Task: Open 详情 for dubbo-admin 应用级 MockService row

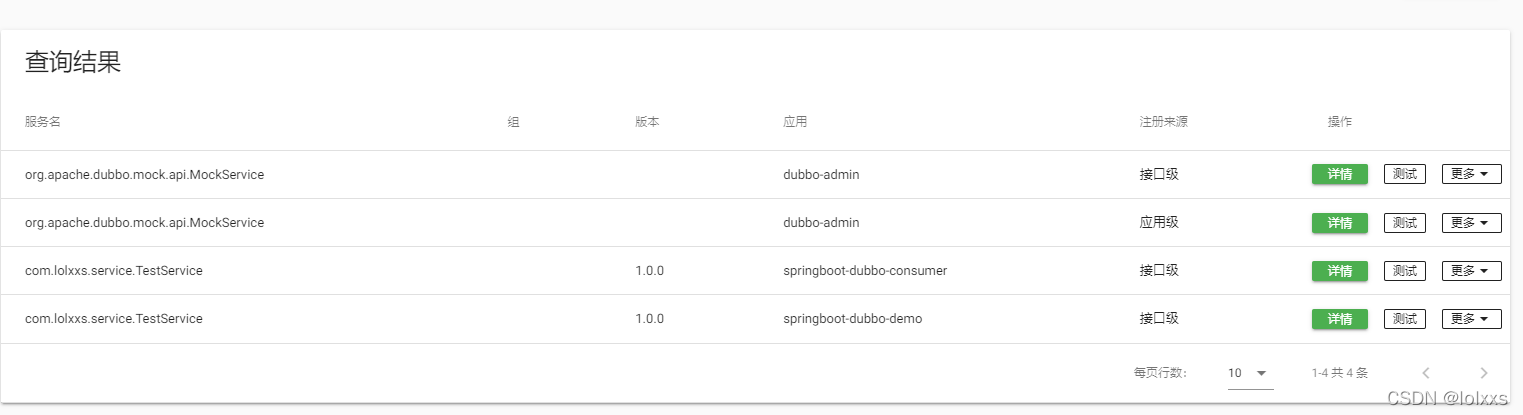Action: point(1339,223)
